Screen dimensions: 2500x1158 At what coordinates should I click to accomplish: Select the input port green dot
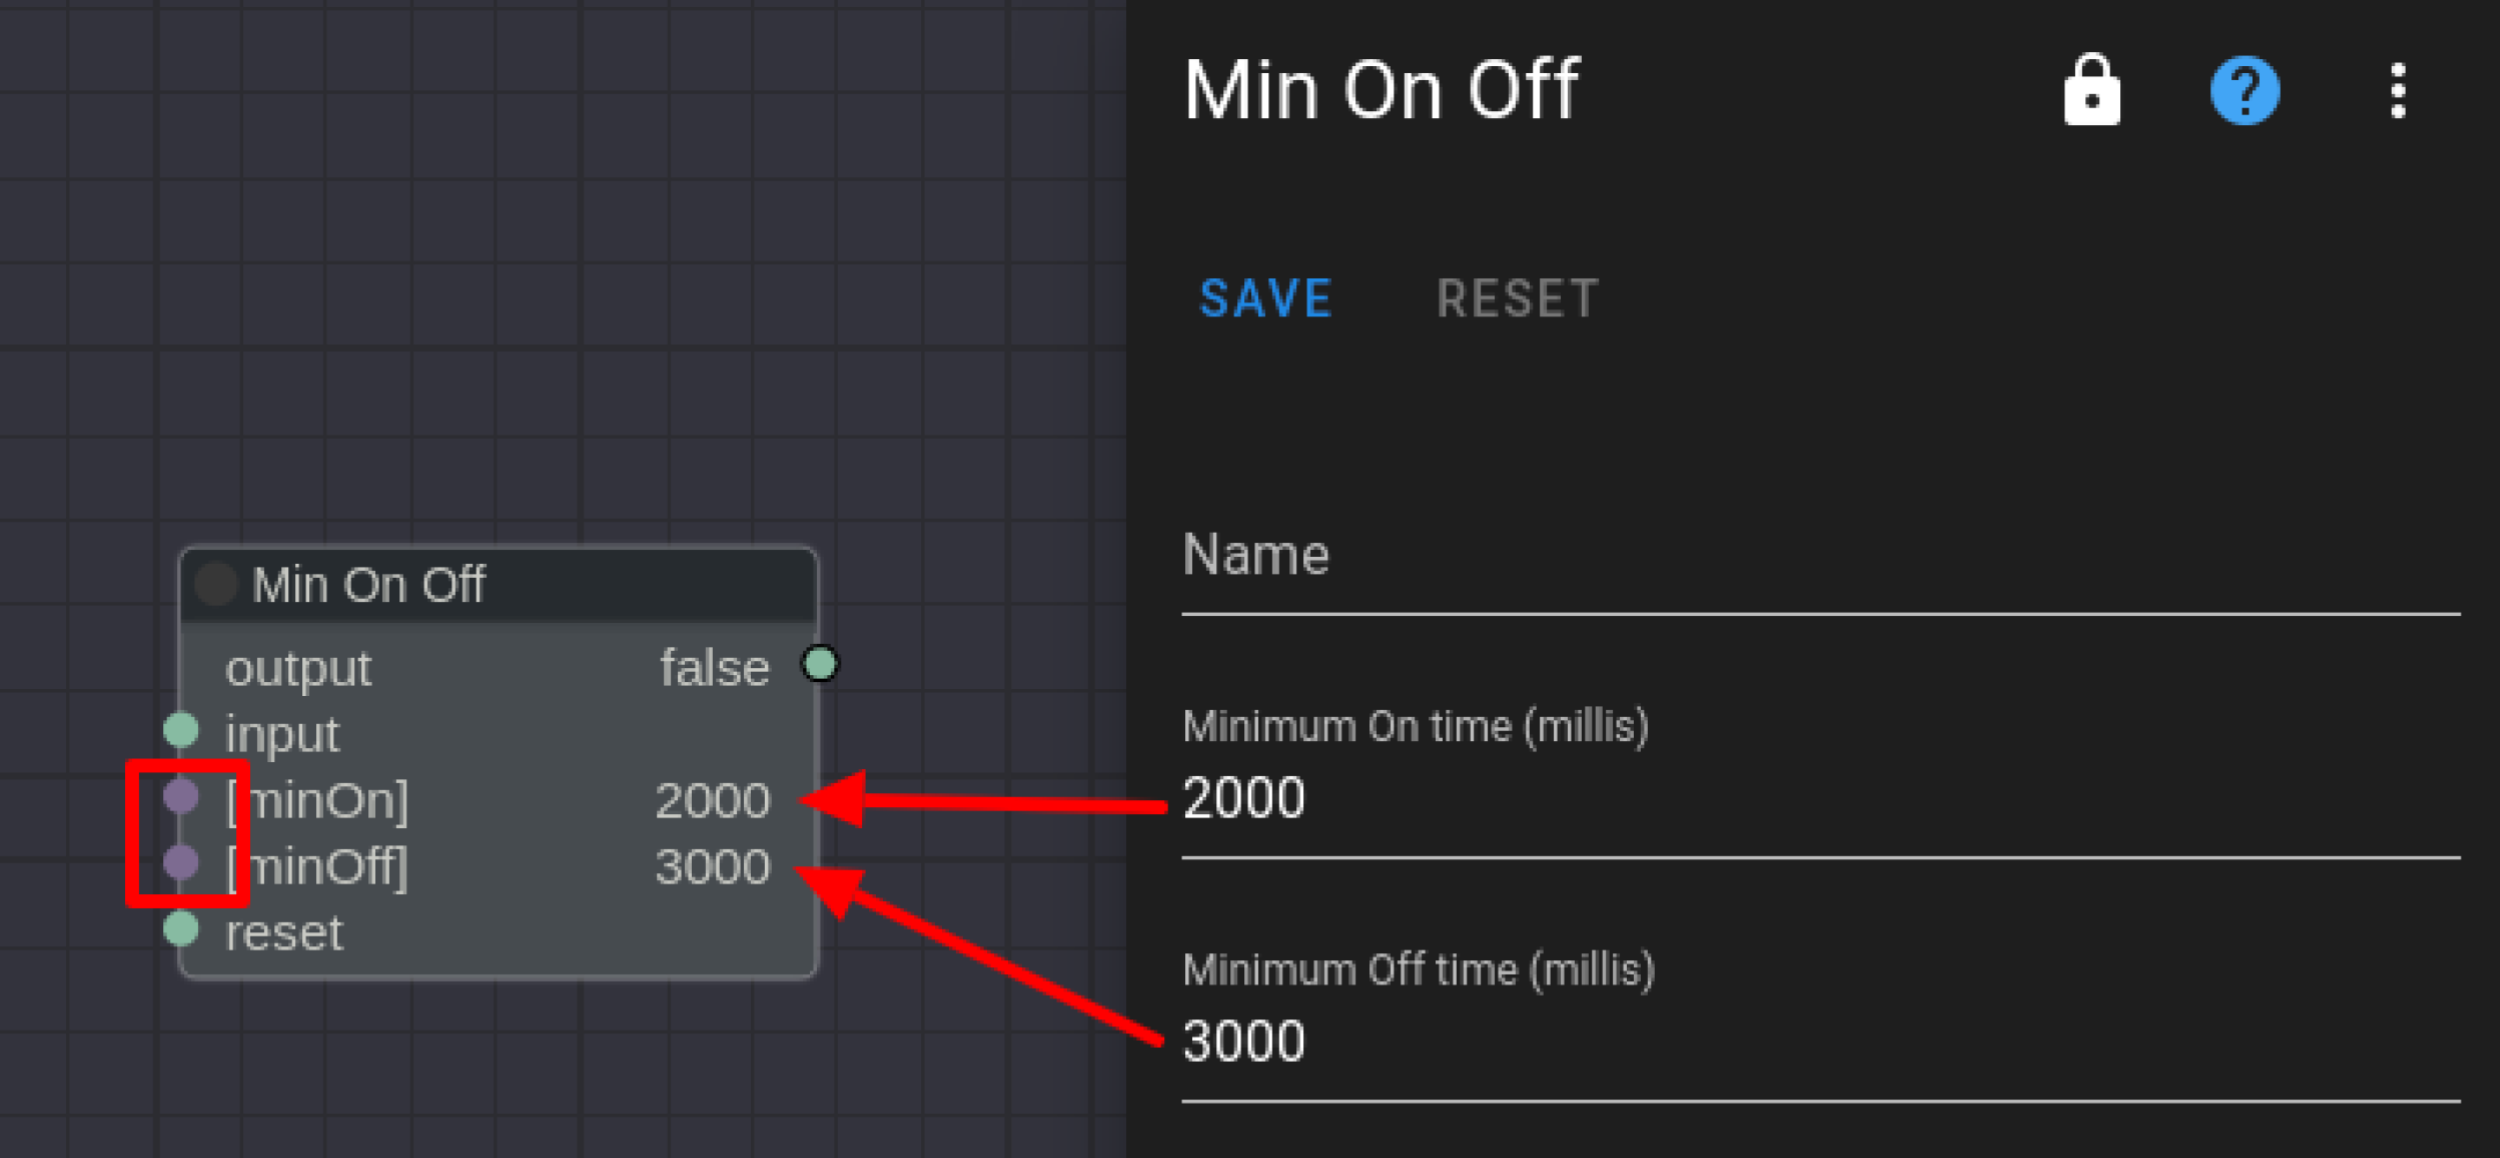(181, 730)
